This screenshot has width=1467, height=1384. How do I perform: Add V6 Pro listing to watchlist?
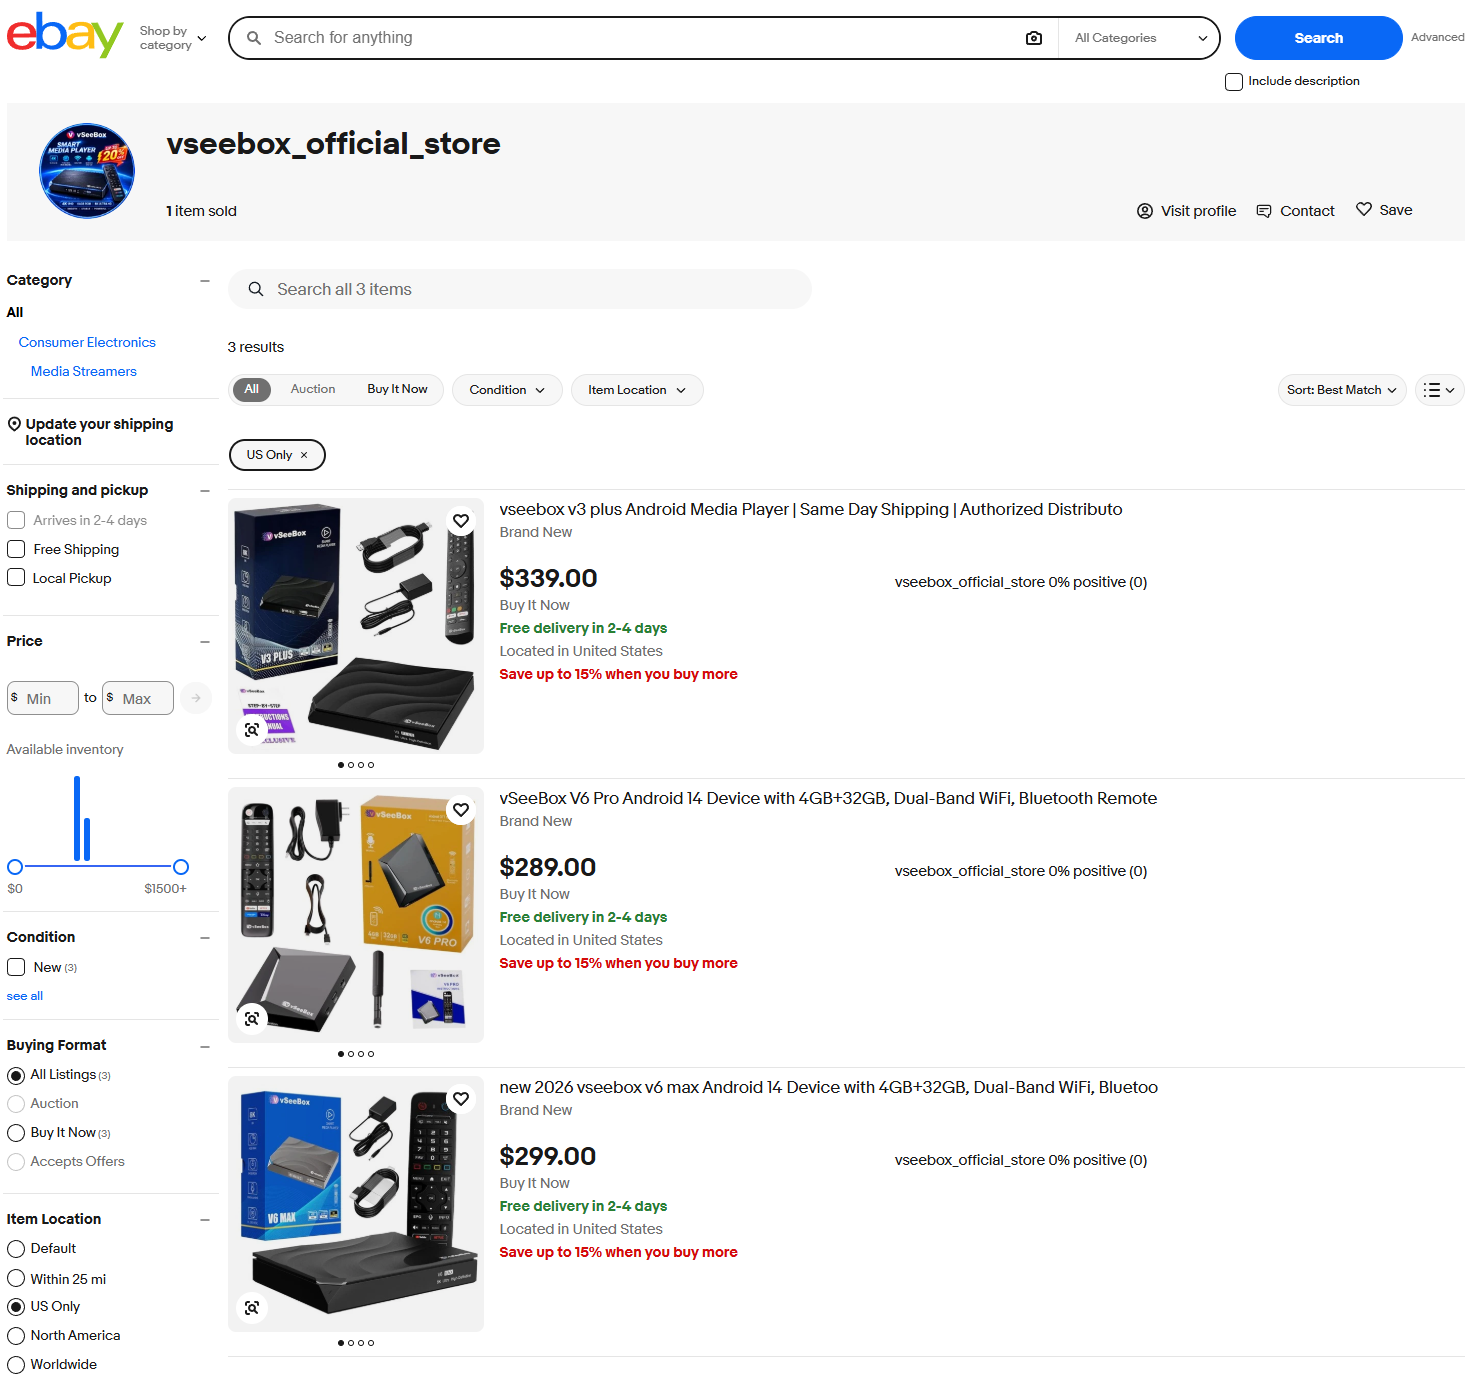coord(461,810)
